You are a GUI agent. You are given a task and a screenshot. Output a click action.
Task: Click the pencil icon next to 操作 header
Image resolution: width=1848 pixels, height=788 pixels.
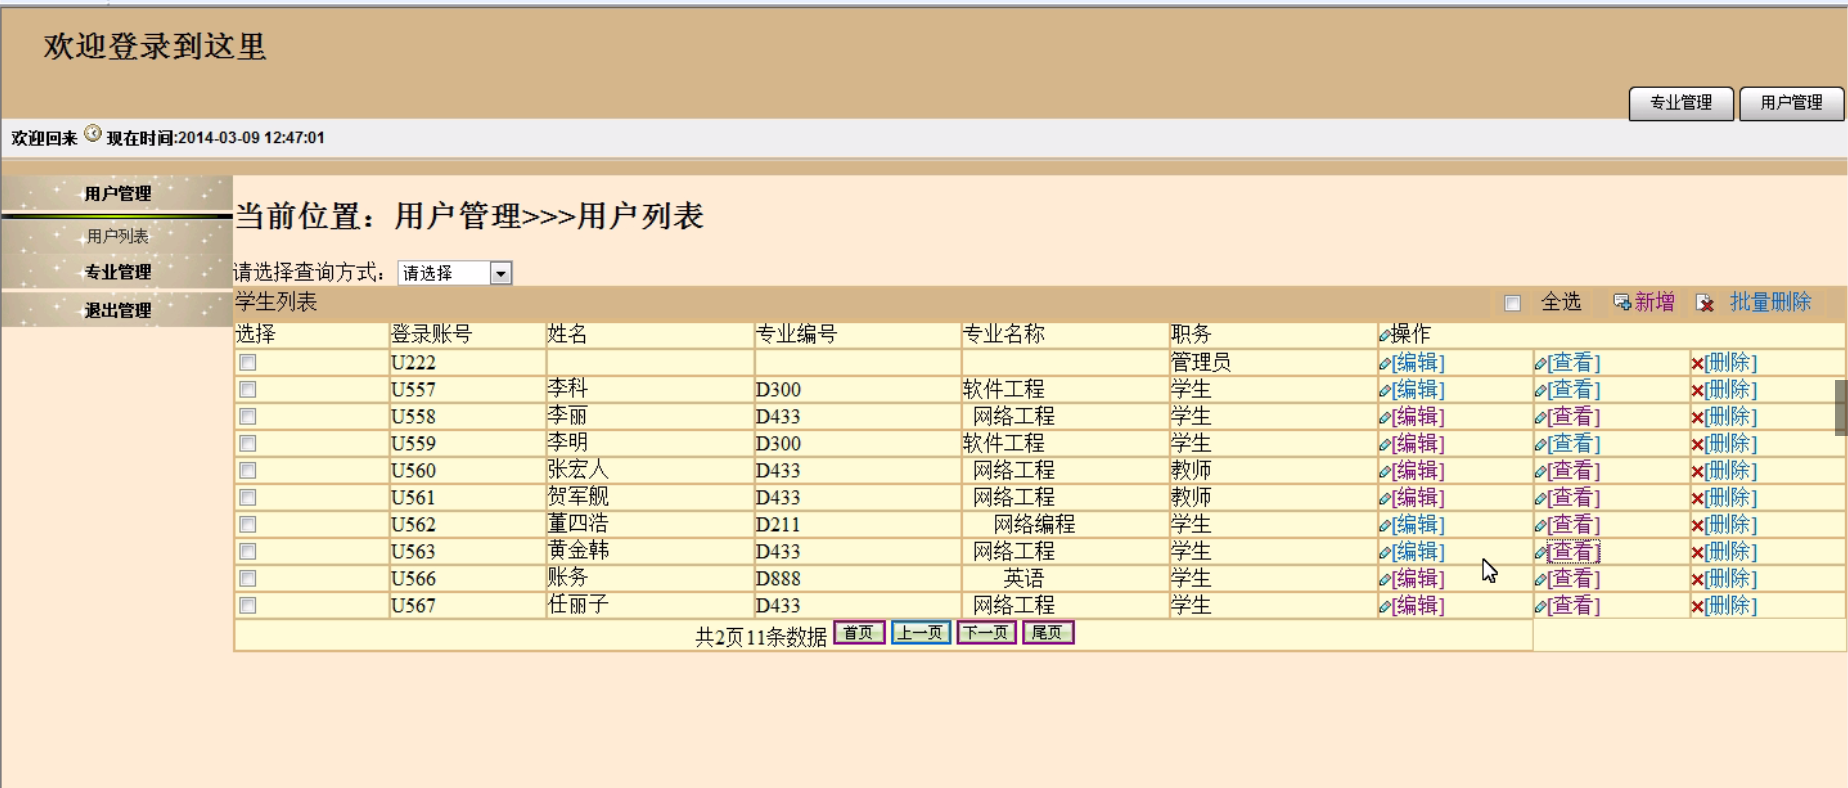[1384, 335]
